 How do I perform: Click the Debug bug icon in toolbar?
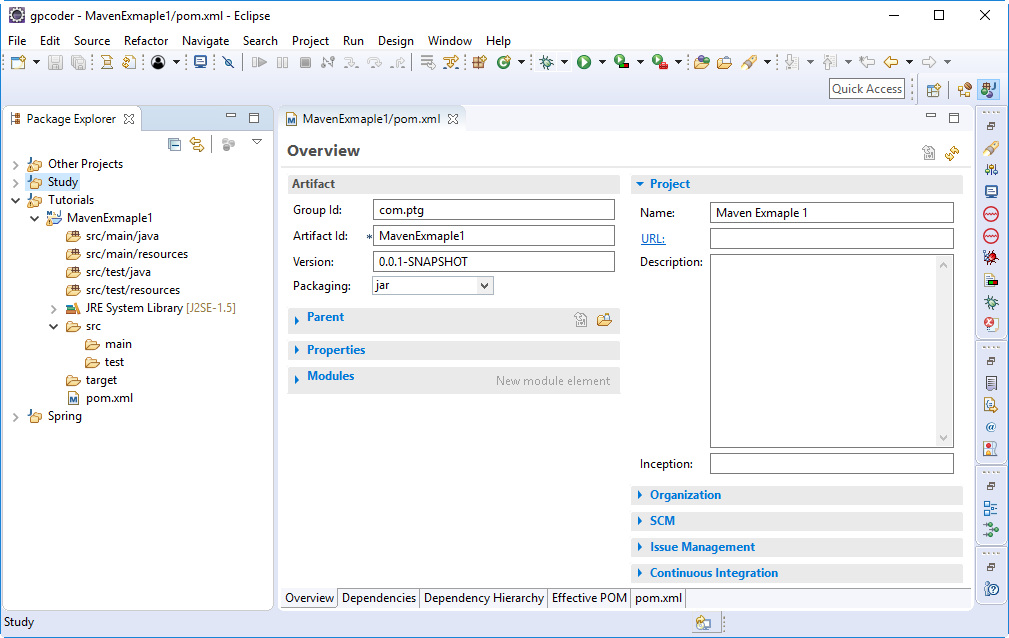547,62
